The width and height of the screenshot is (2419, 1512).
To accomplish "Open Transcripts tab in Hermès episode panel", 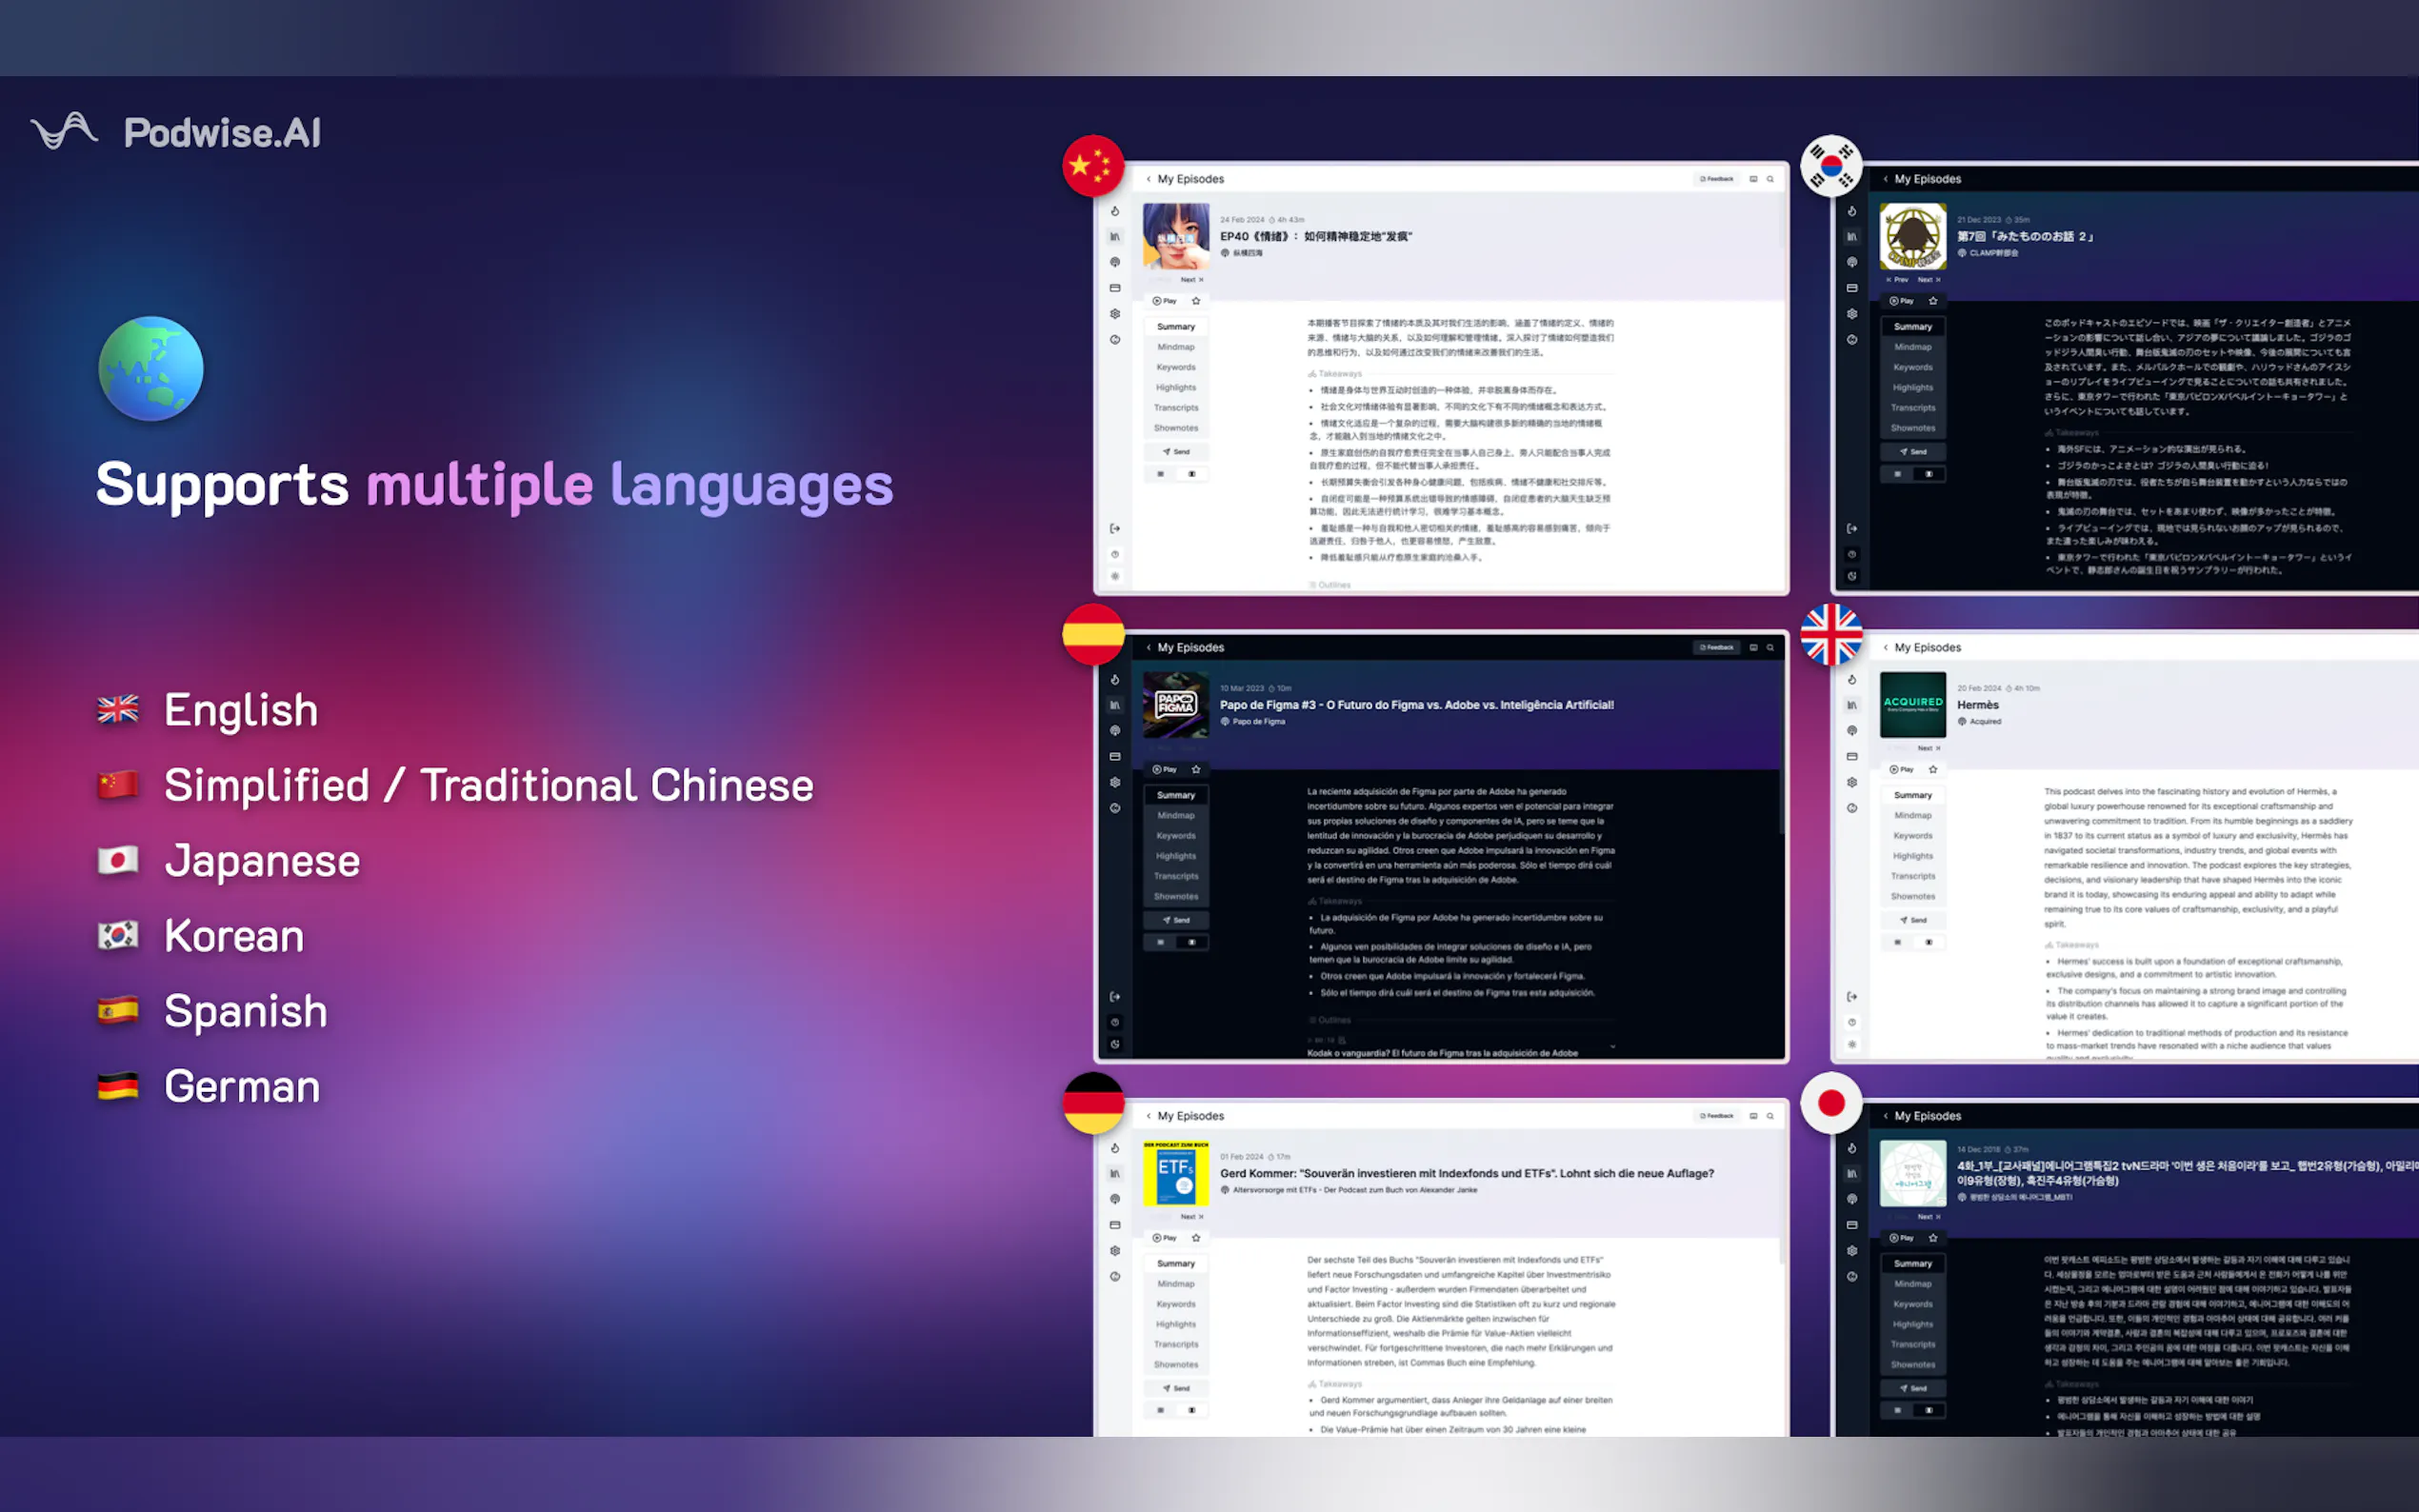I will click(1912, 876).
